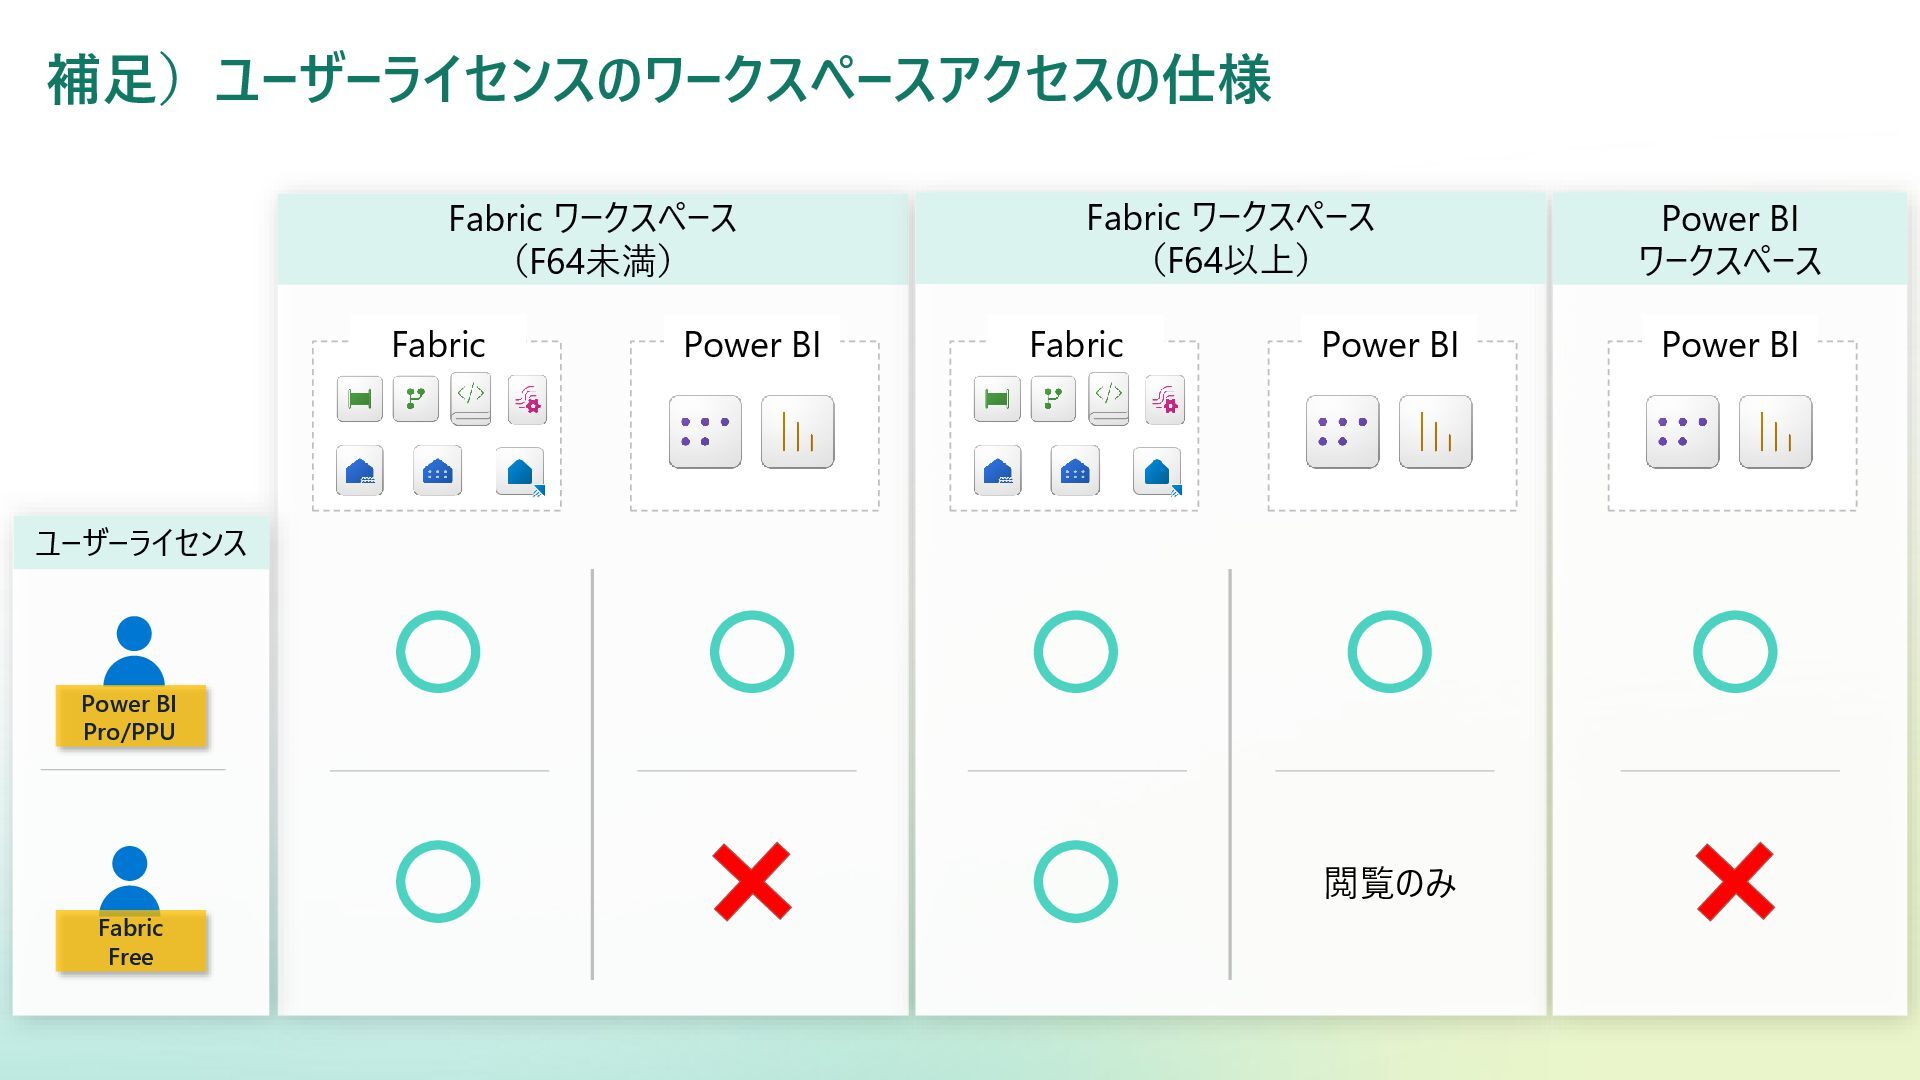This screenshot has width=1920, height=1080.
Task: Click the pink Spark job icon in the F64以上 Fabric group
Action: click(1165, 400)
